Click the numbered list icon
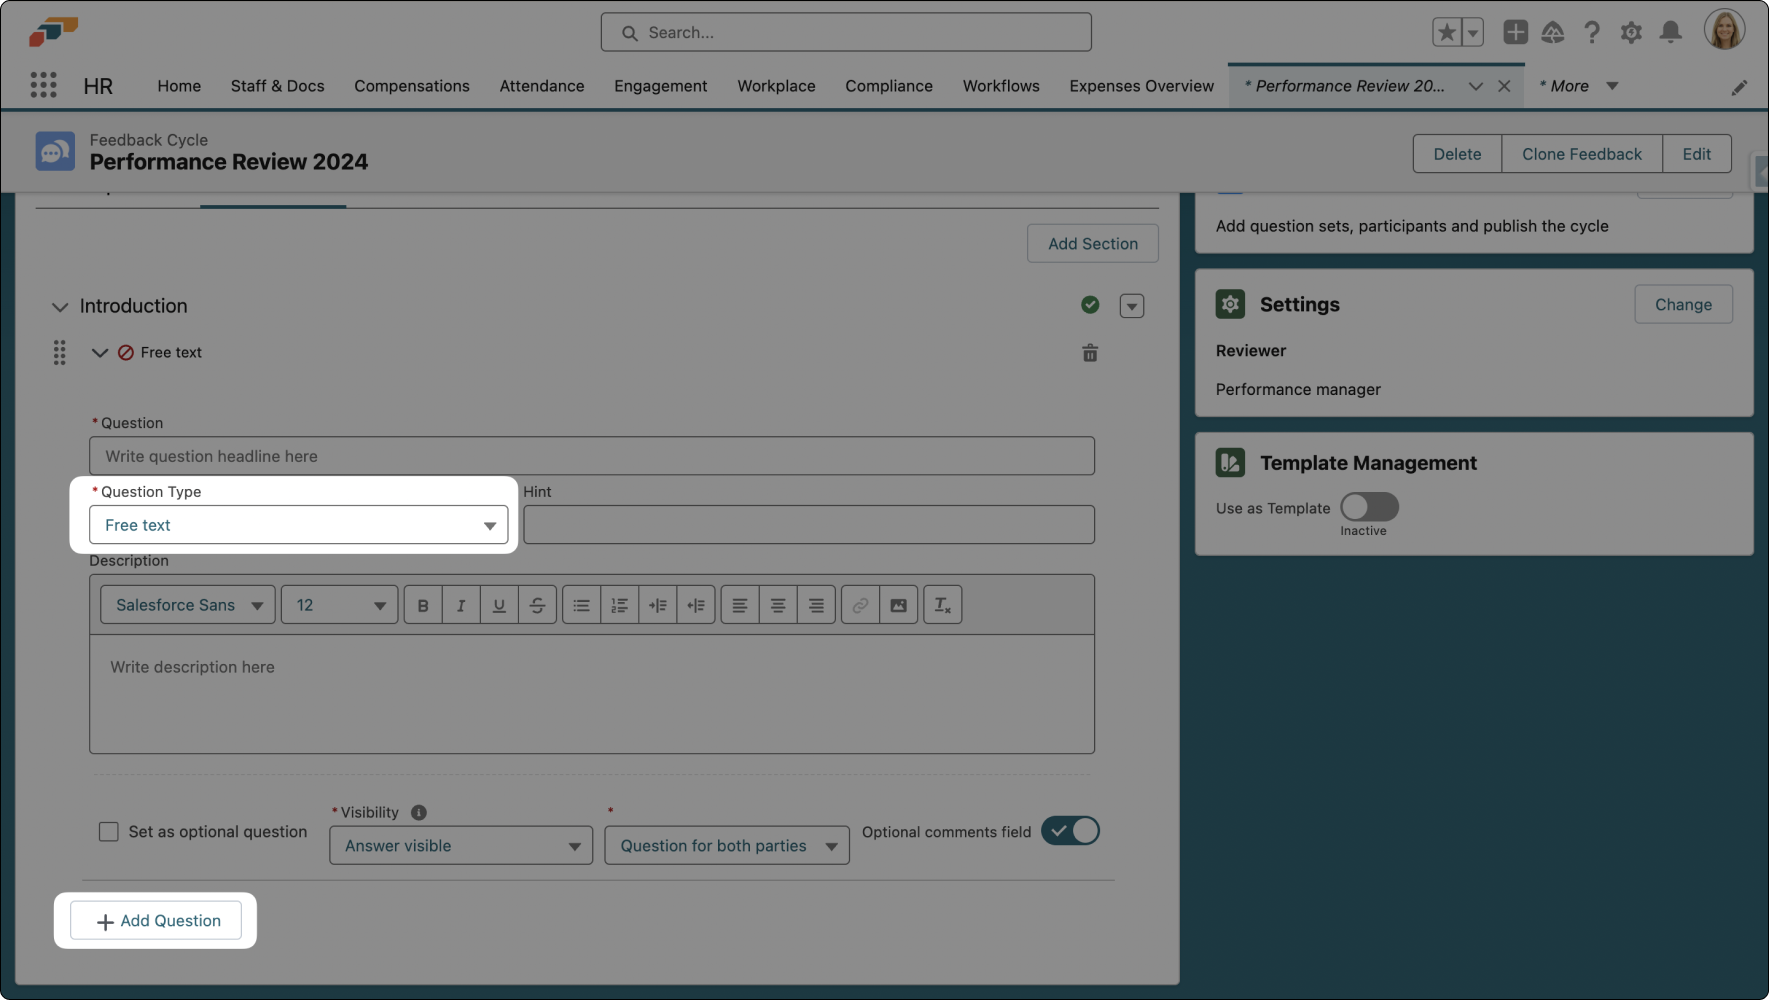 (619, 605)
